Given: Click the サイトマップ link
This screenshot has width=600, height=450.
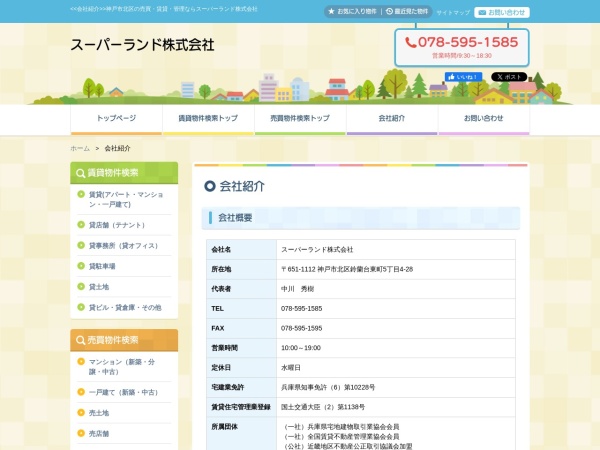Looking at the screenshot, I should 453,13.
